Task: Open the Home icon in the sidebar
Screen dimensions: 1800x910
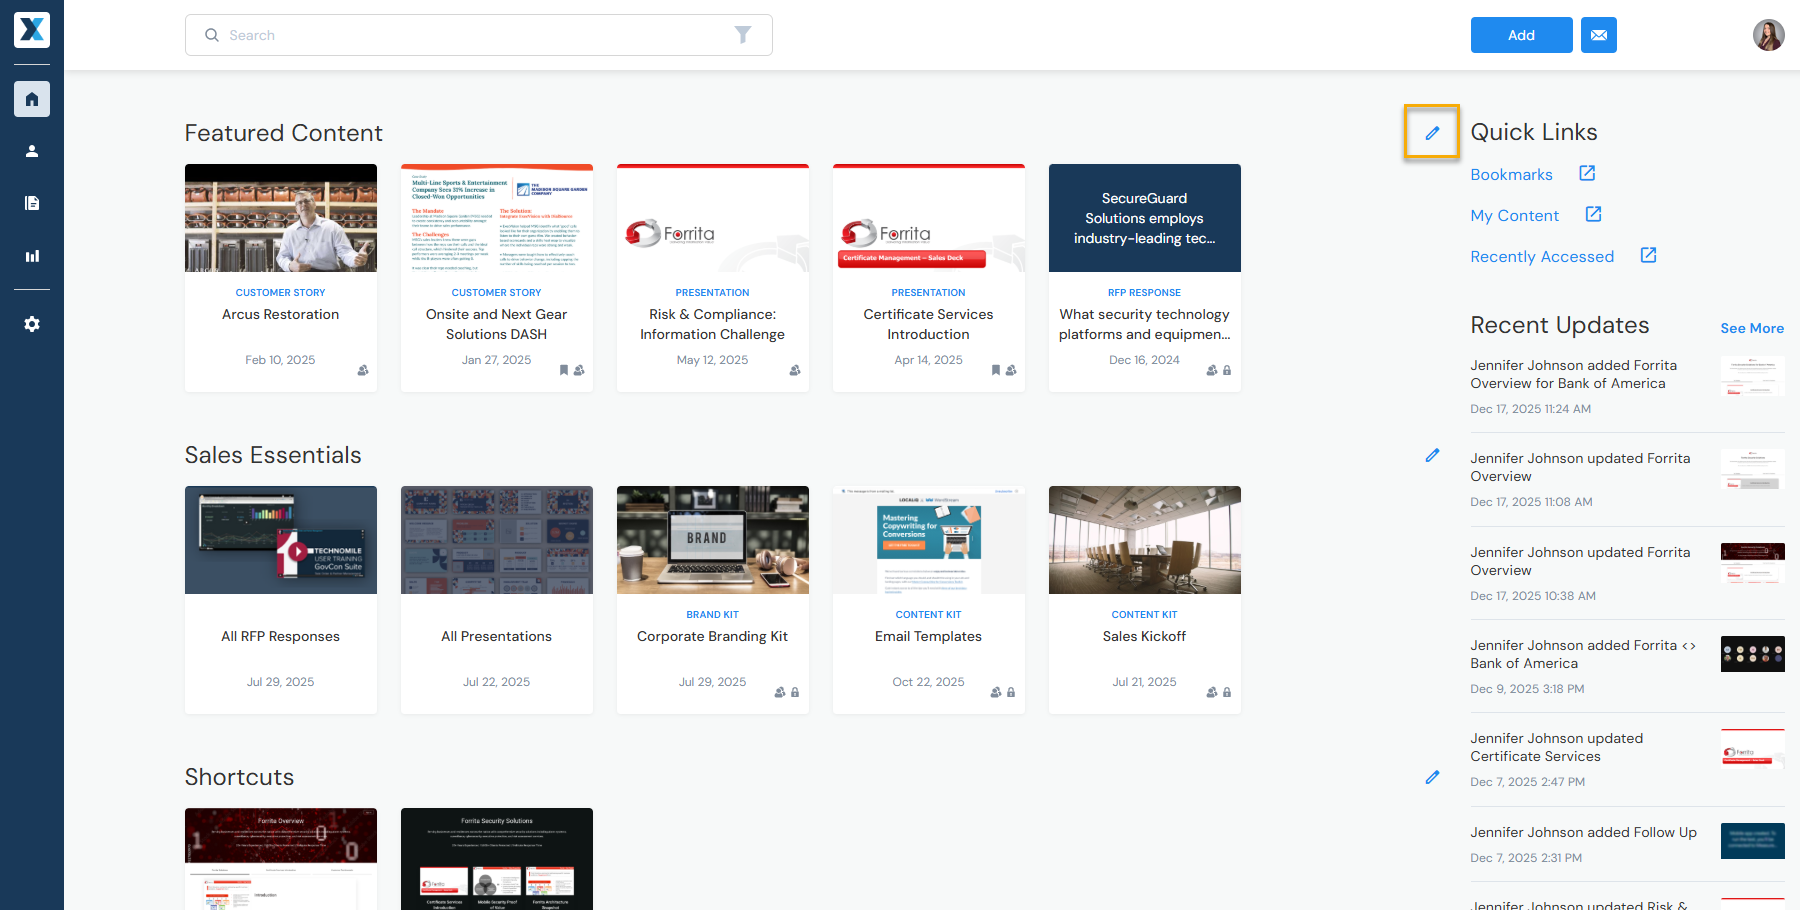Action: pyautogui.click(x=32, y=99)
